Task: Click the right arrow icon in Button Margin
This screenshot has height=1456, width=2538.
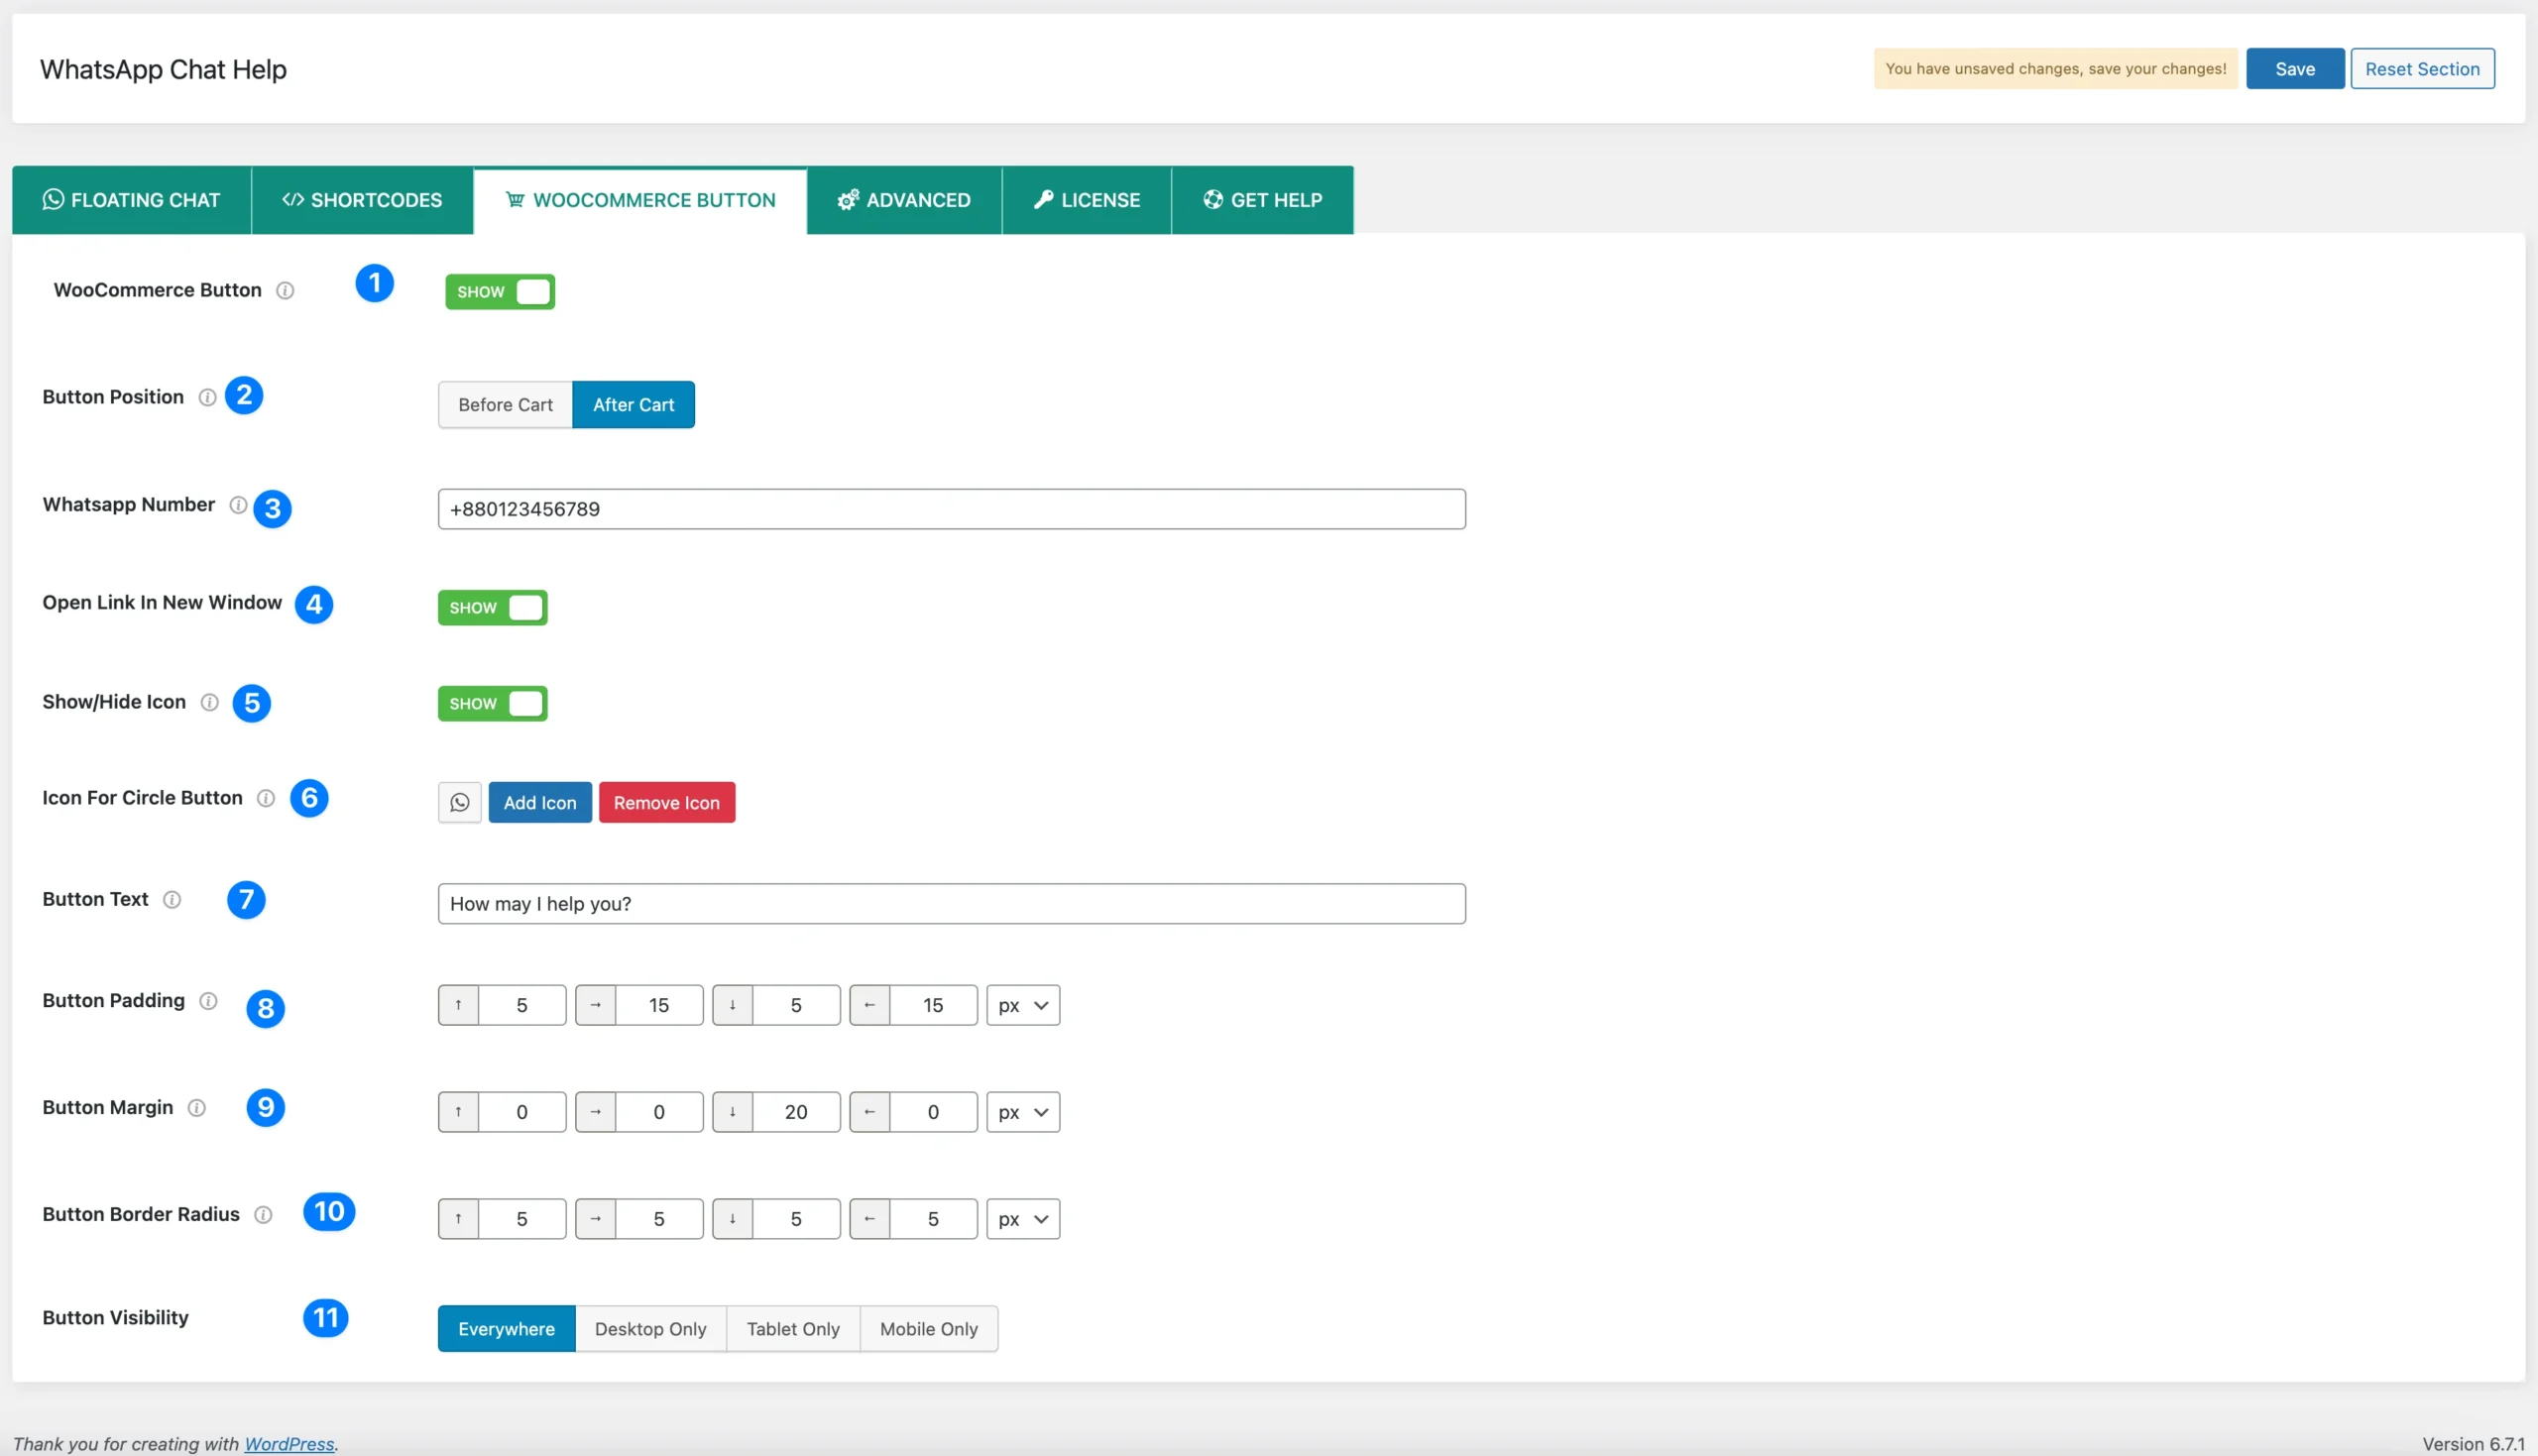Action: pos(596,1112)
